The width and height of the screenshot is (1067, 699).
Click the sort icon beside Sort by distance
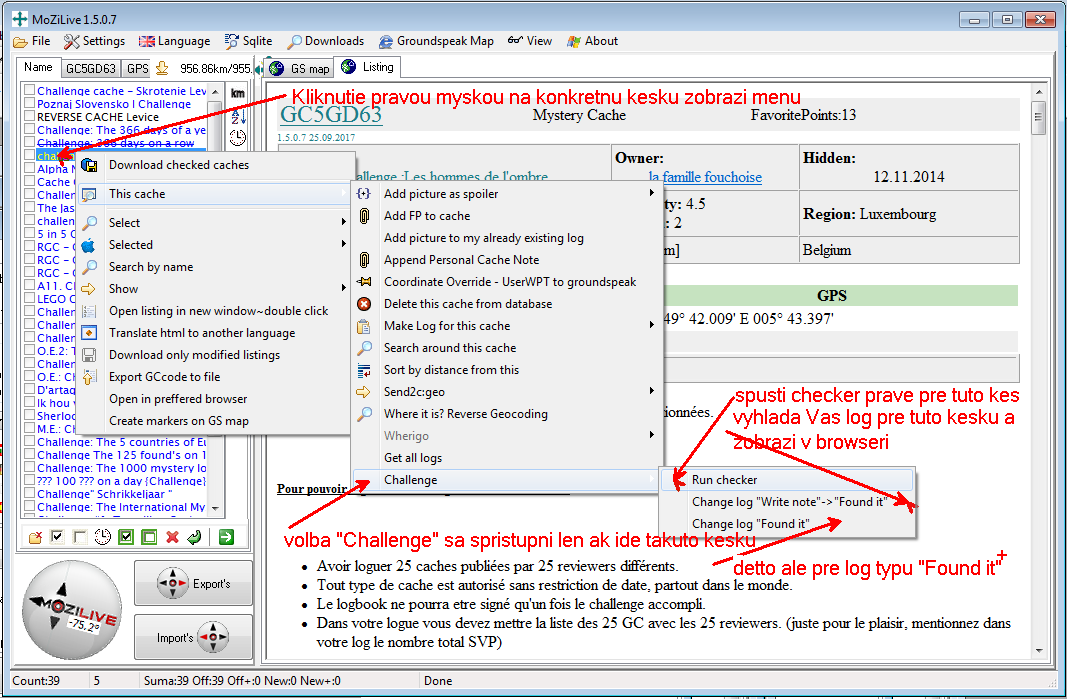(364, 370)
